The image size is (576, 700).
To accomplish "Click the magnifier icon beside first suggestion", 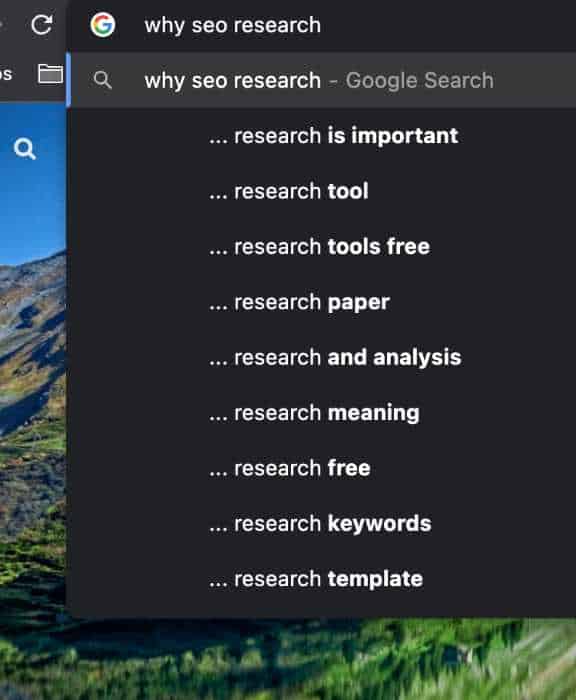I will coord(103,80).
